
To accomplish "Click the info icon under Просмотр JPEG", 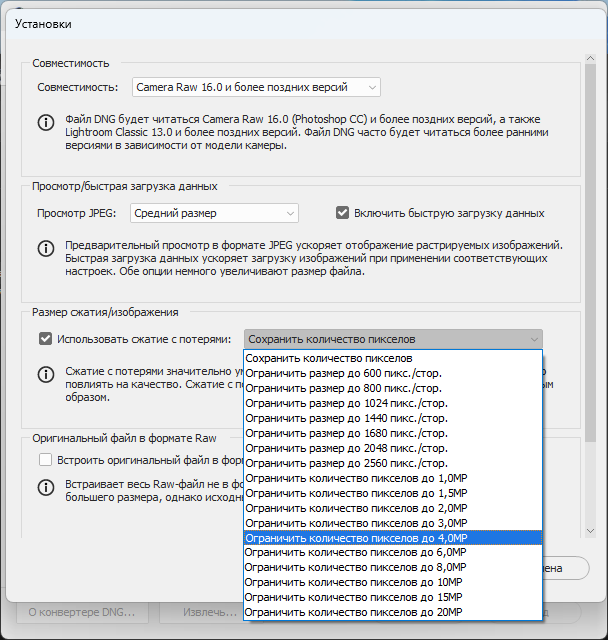I will tap(46, 248).
